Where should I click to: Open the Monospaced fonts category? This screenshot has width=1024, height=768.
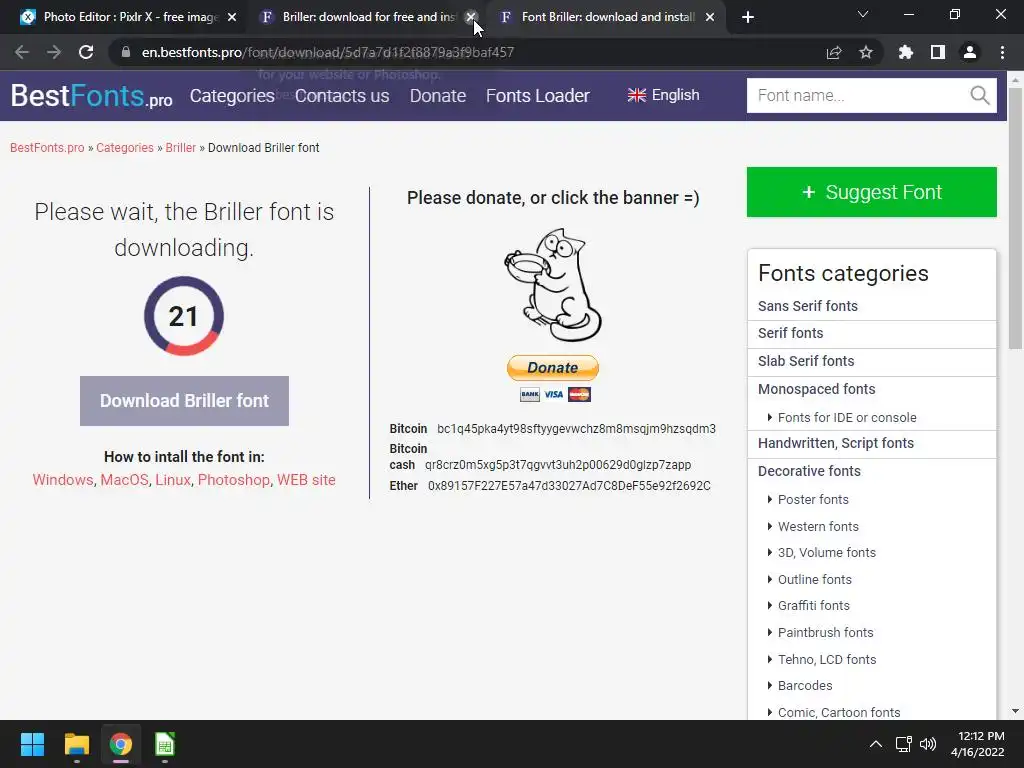[816, 389]
